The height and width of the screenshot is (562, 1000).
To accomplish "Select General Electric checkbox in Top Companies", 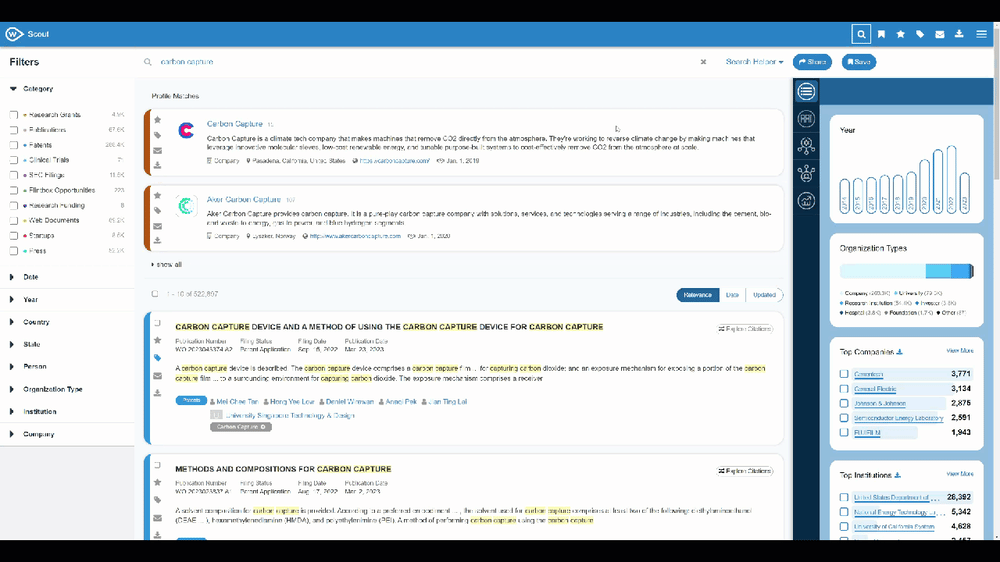I will point(845,389).
